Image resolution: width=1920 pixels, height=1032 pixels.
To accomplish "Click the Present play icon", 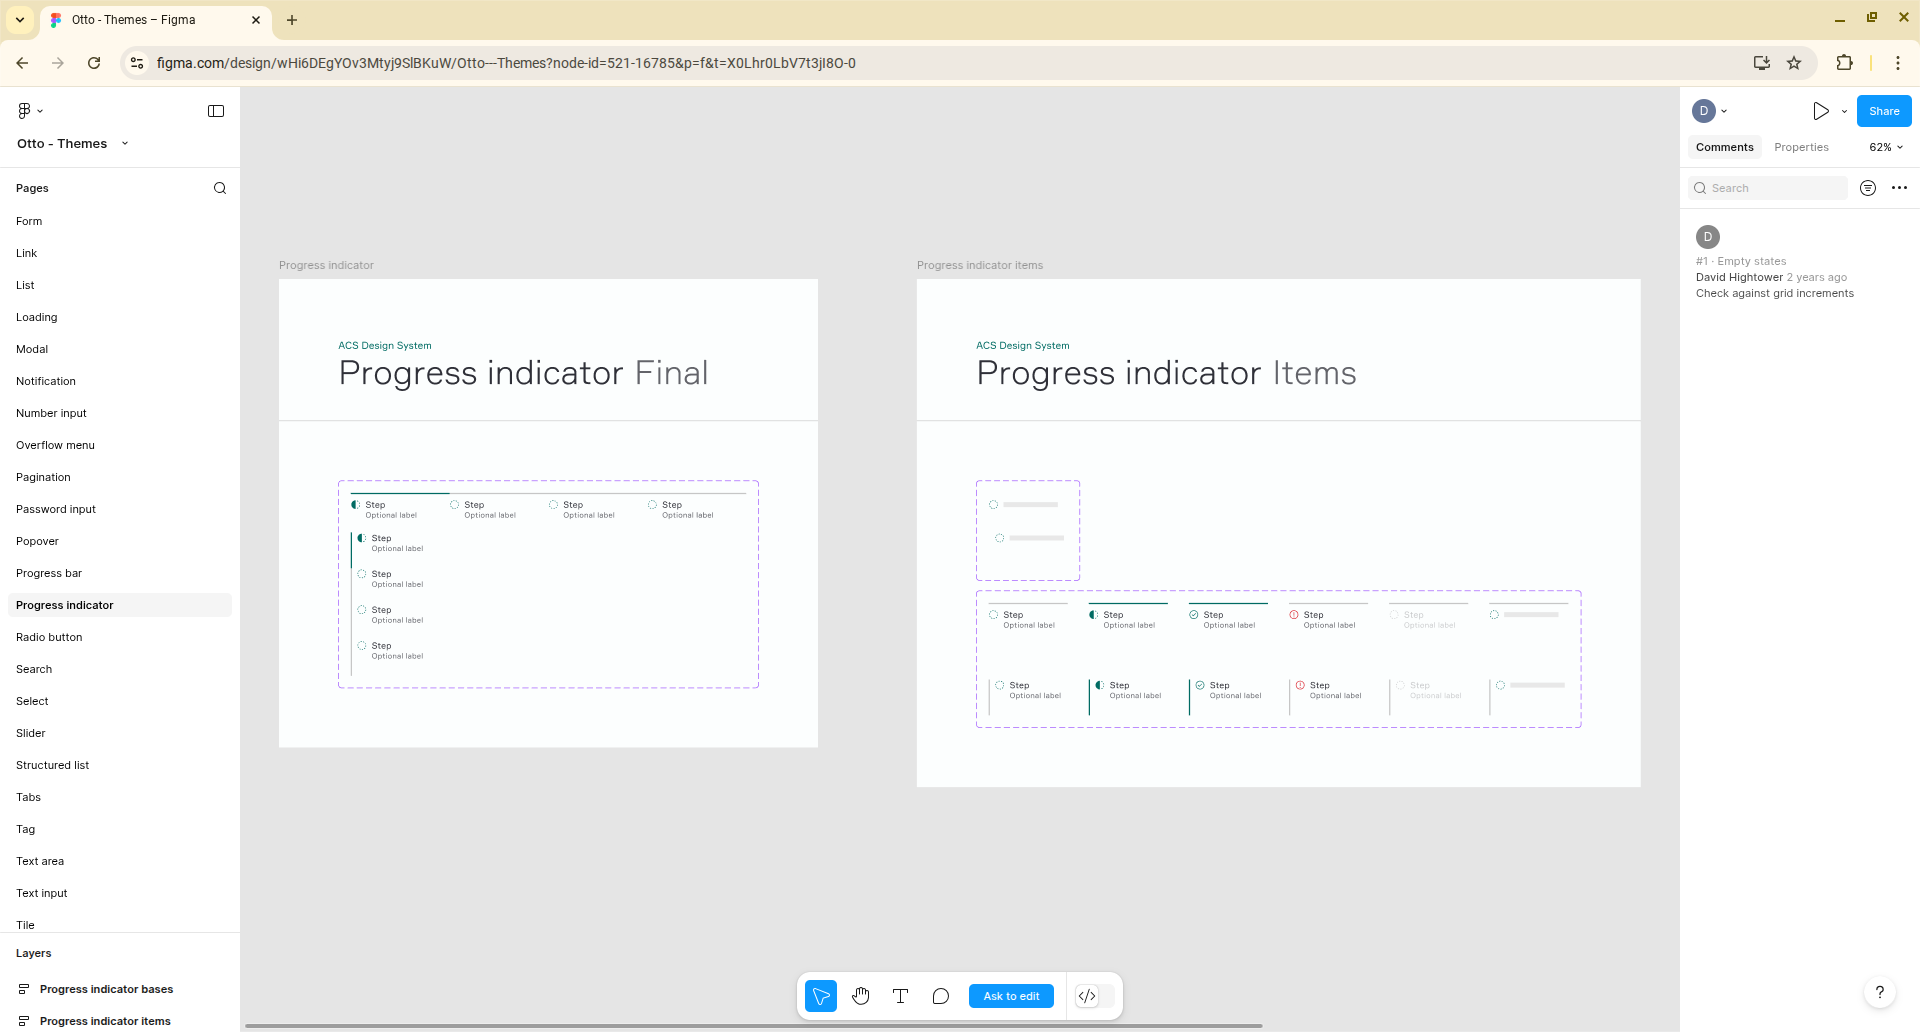I will pos(1820,111).
